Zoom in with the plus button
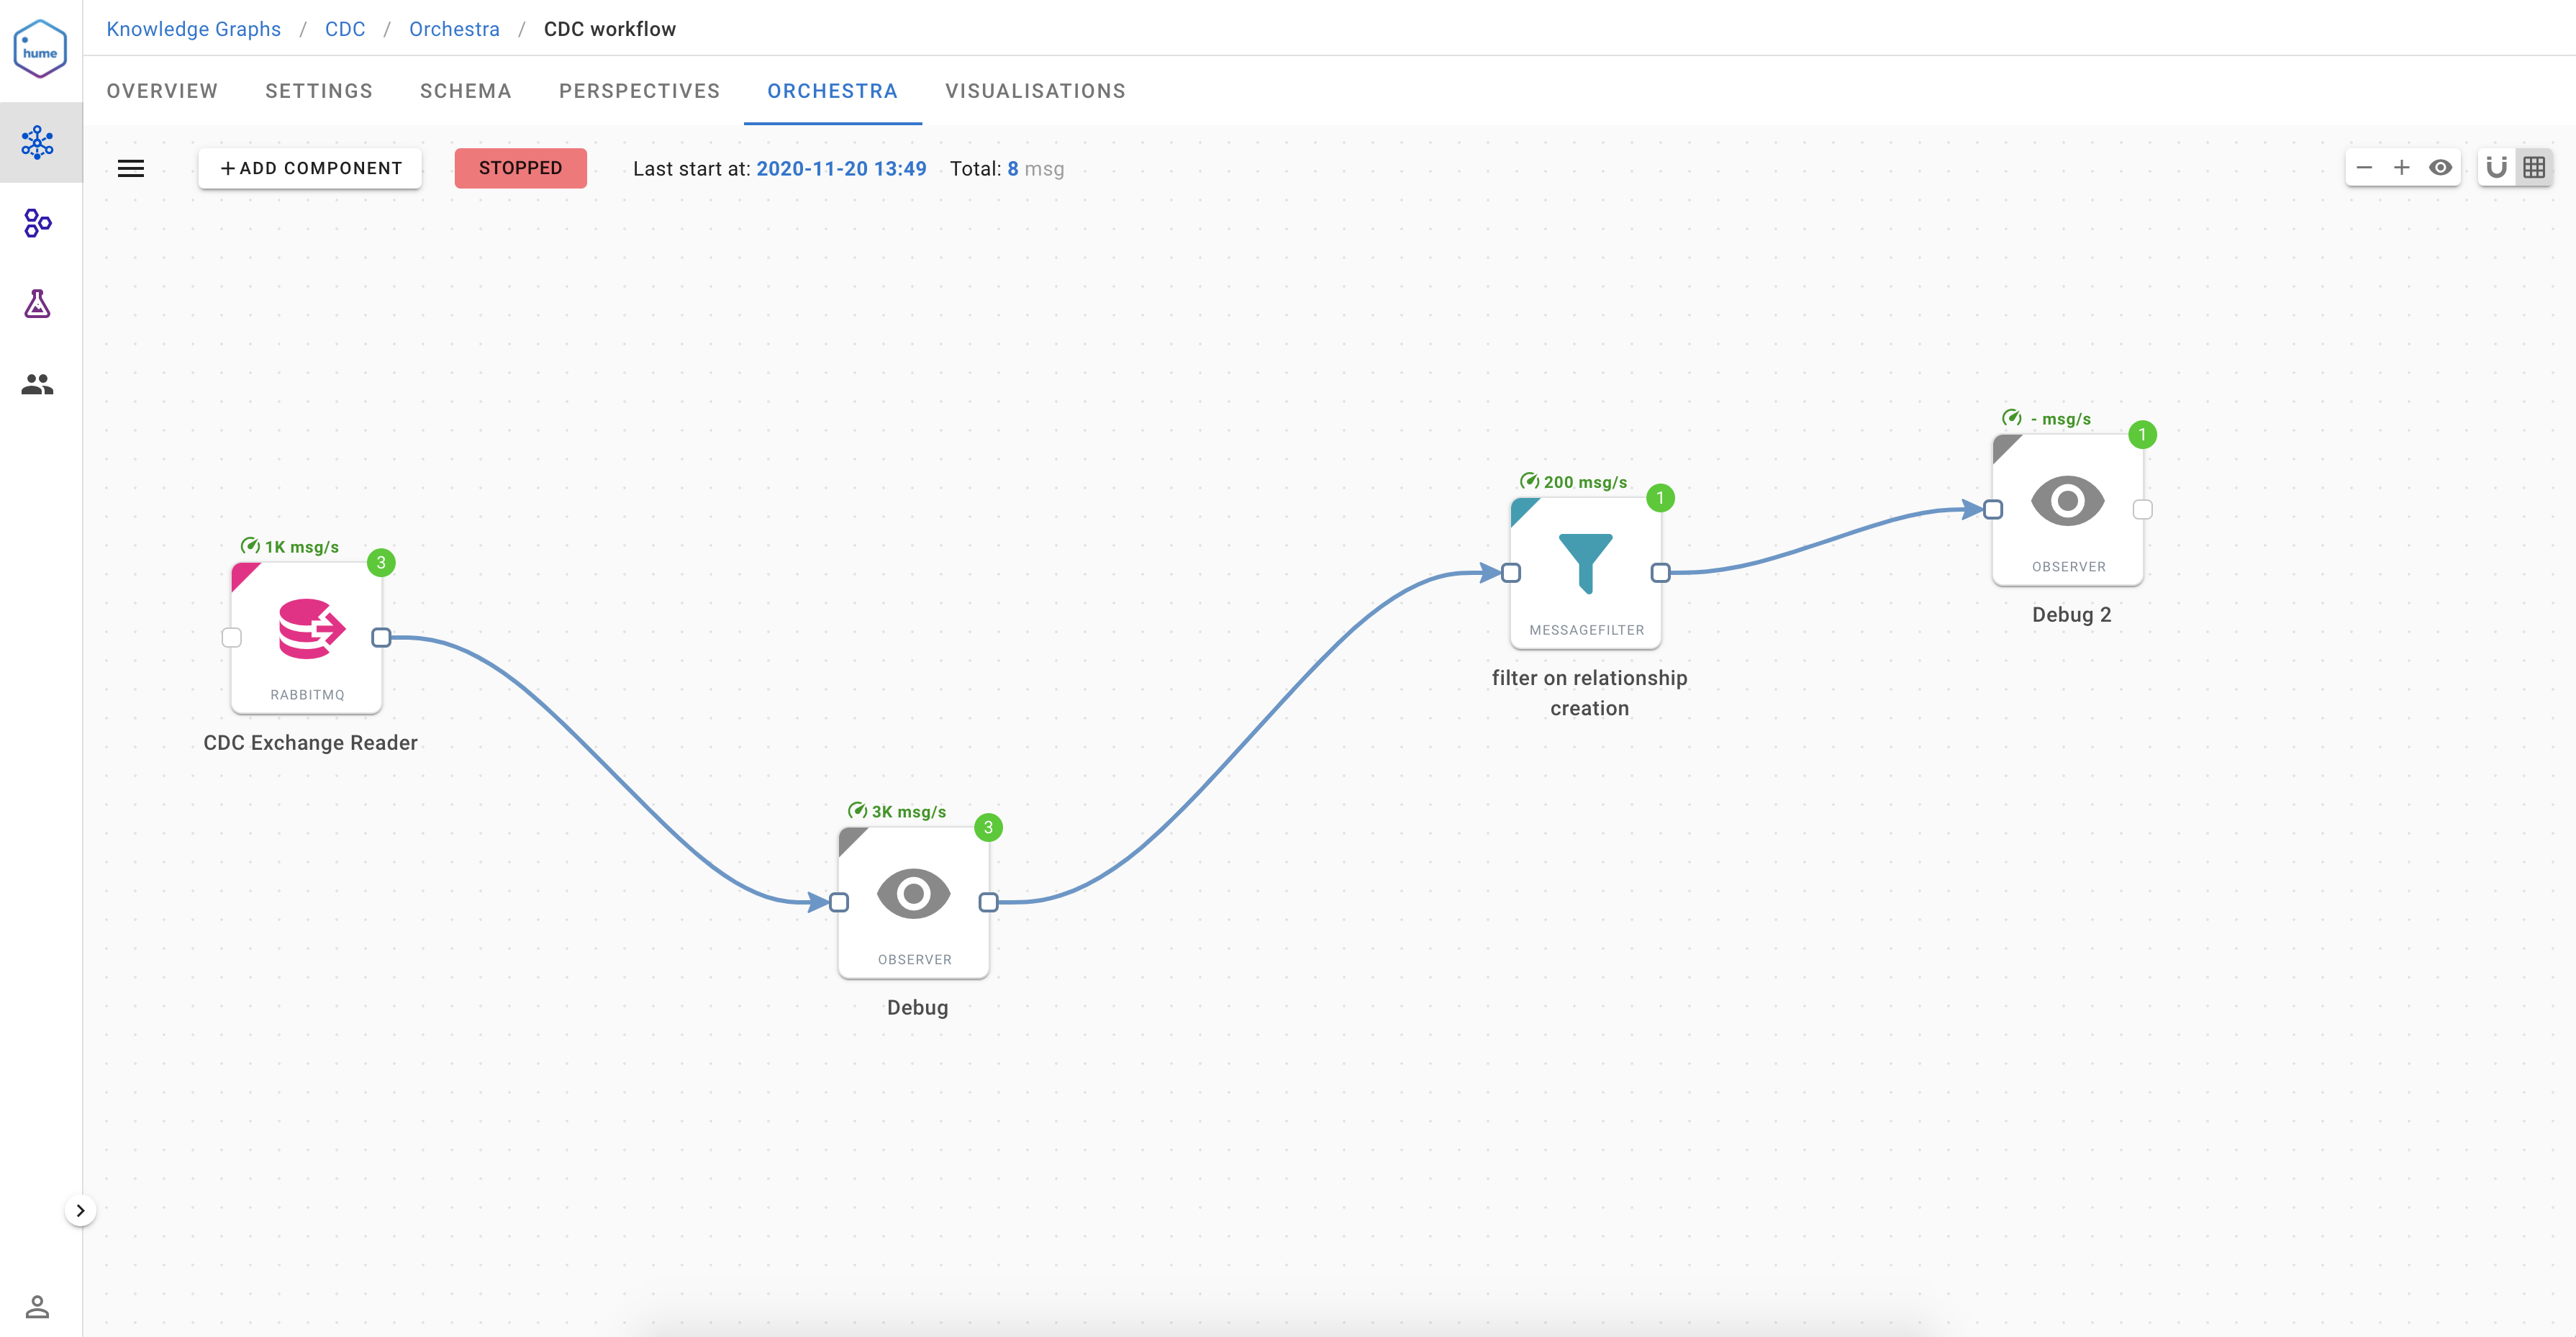This screenshot has height=1337, width=2576. [x=2401, y=168]
